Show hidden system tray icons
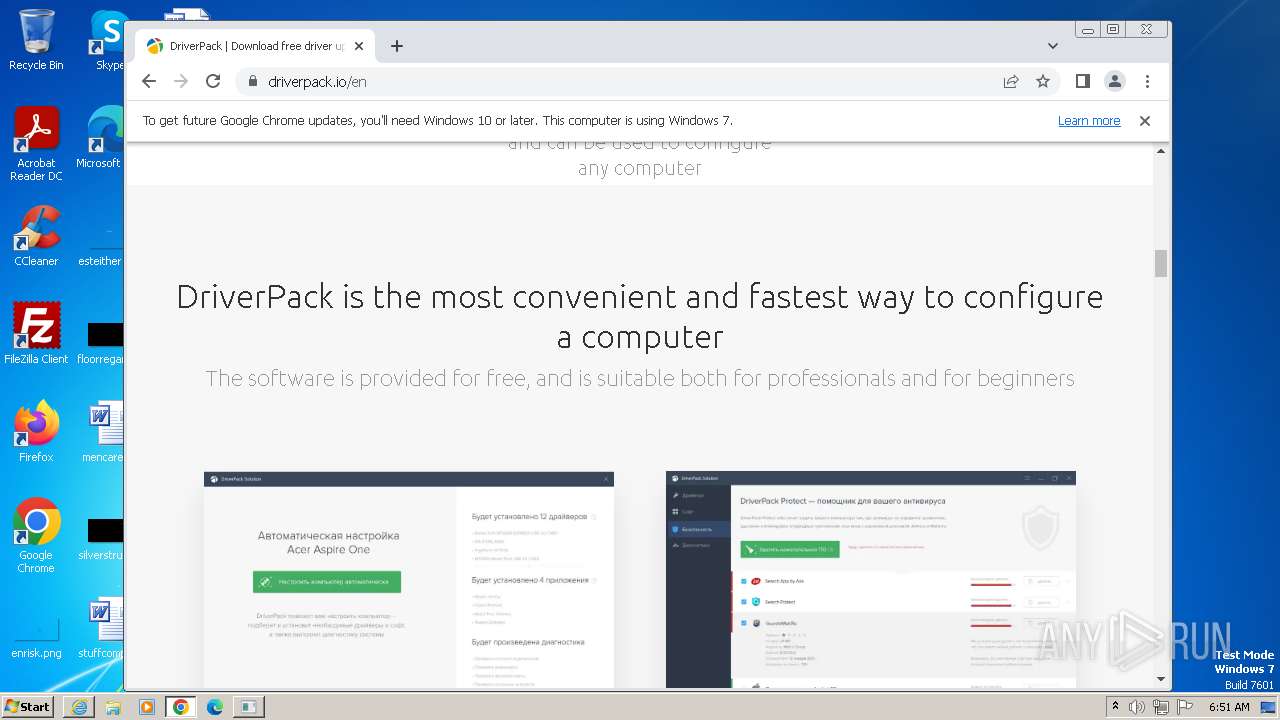The image size is (1280, 720). click(1116, 707)
